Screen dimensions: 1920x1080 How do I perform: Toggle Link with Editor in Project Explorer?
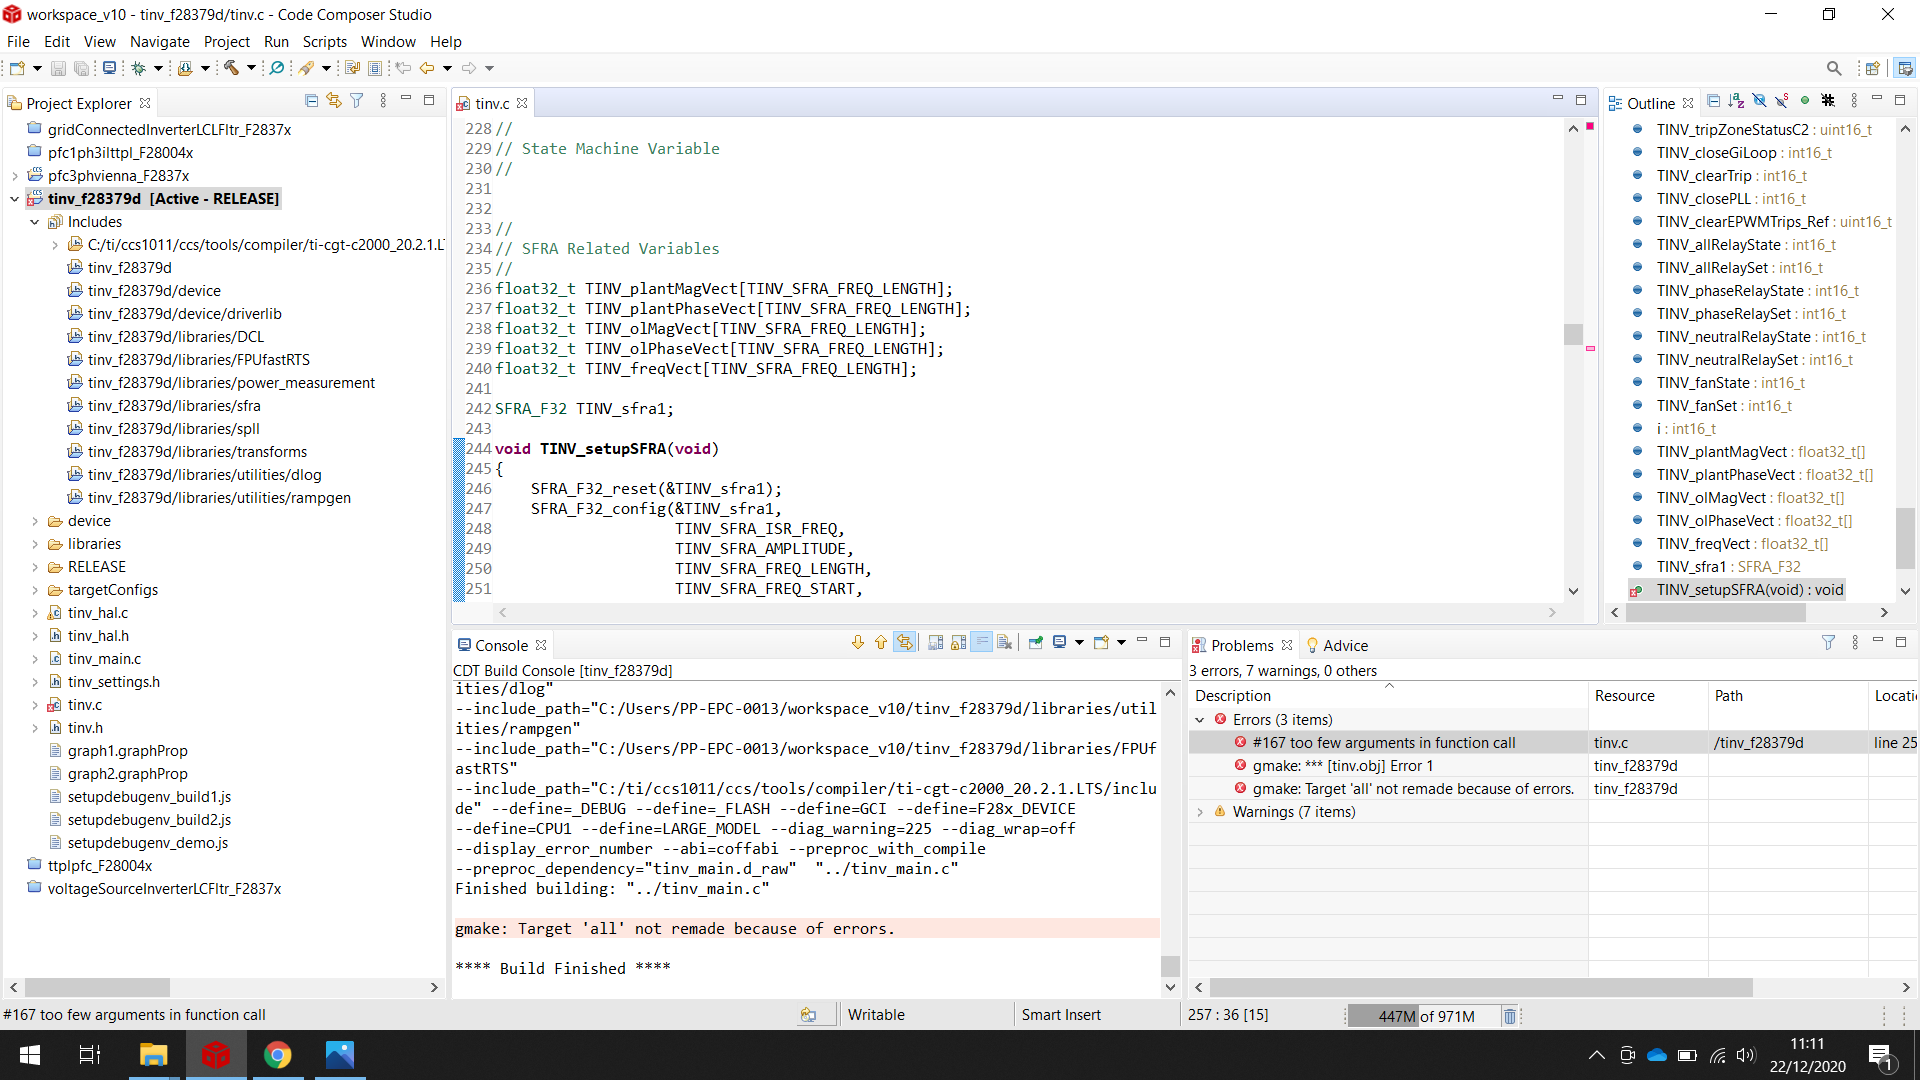coord(334,101)
